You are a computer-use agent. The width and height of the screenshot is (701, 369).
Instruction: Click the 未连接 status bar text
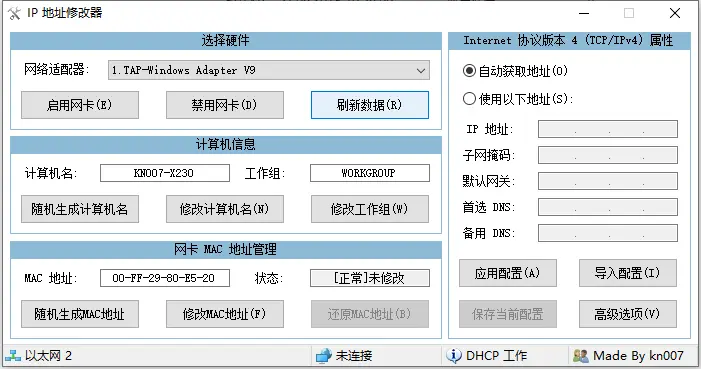(354, 356)
